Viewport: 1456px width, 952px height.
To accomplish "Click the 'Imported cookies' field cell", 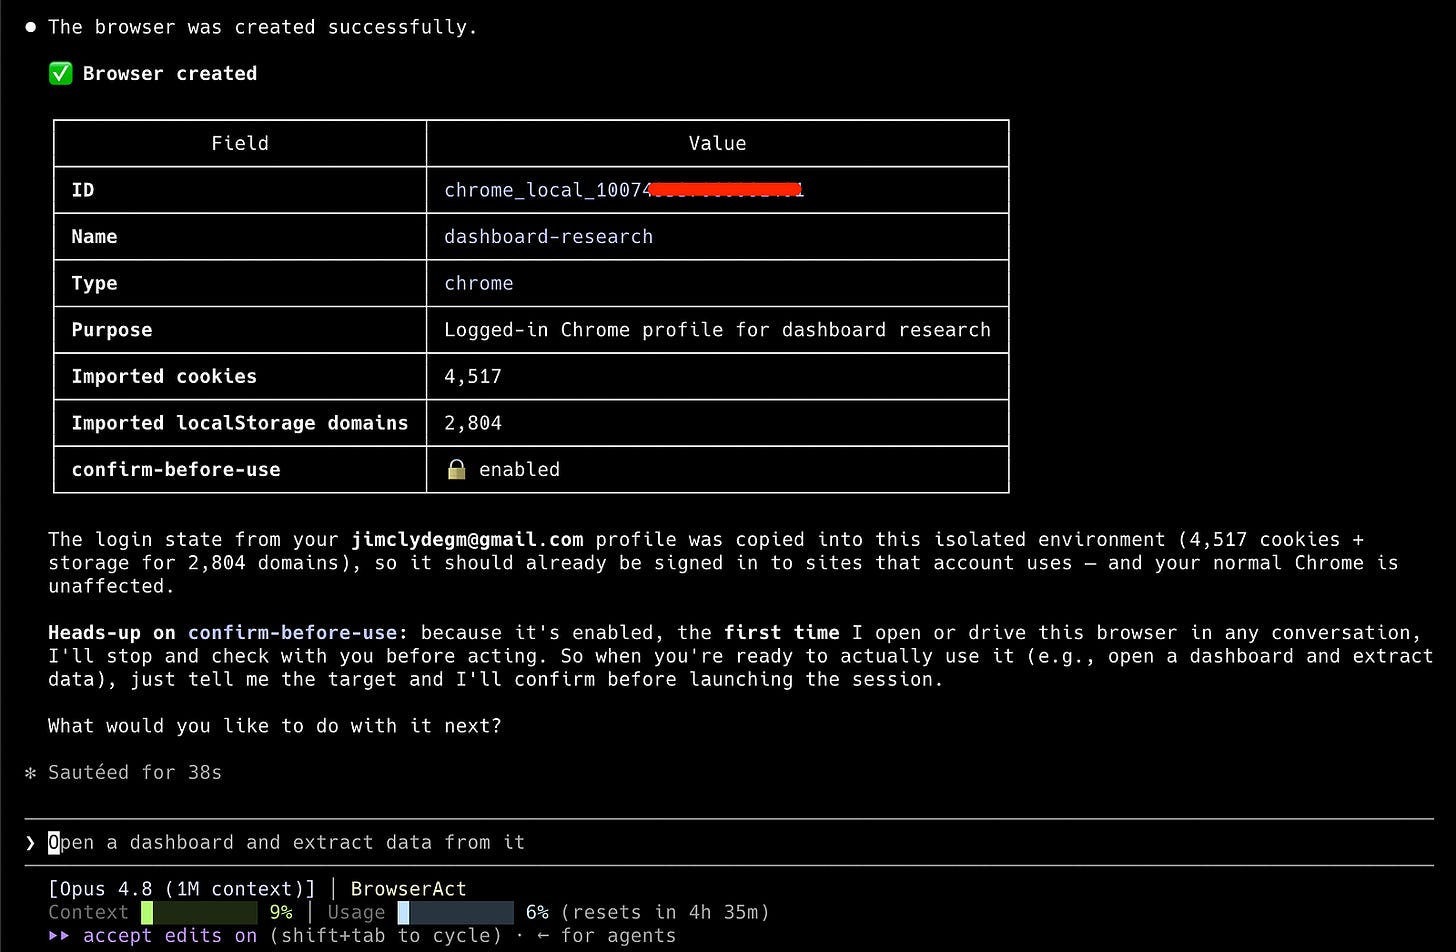I will pos(240,376).
